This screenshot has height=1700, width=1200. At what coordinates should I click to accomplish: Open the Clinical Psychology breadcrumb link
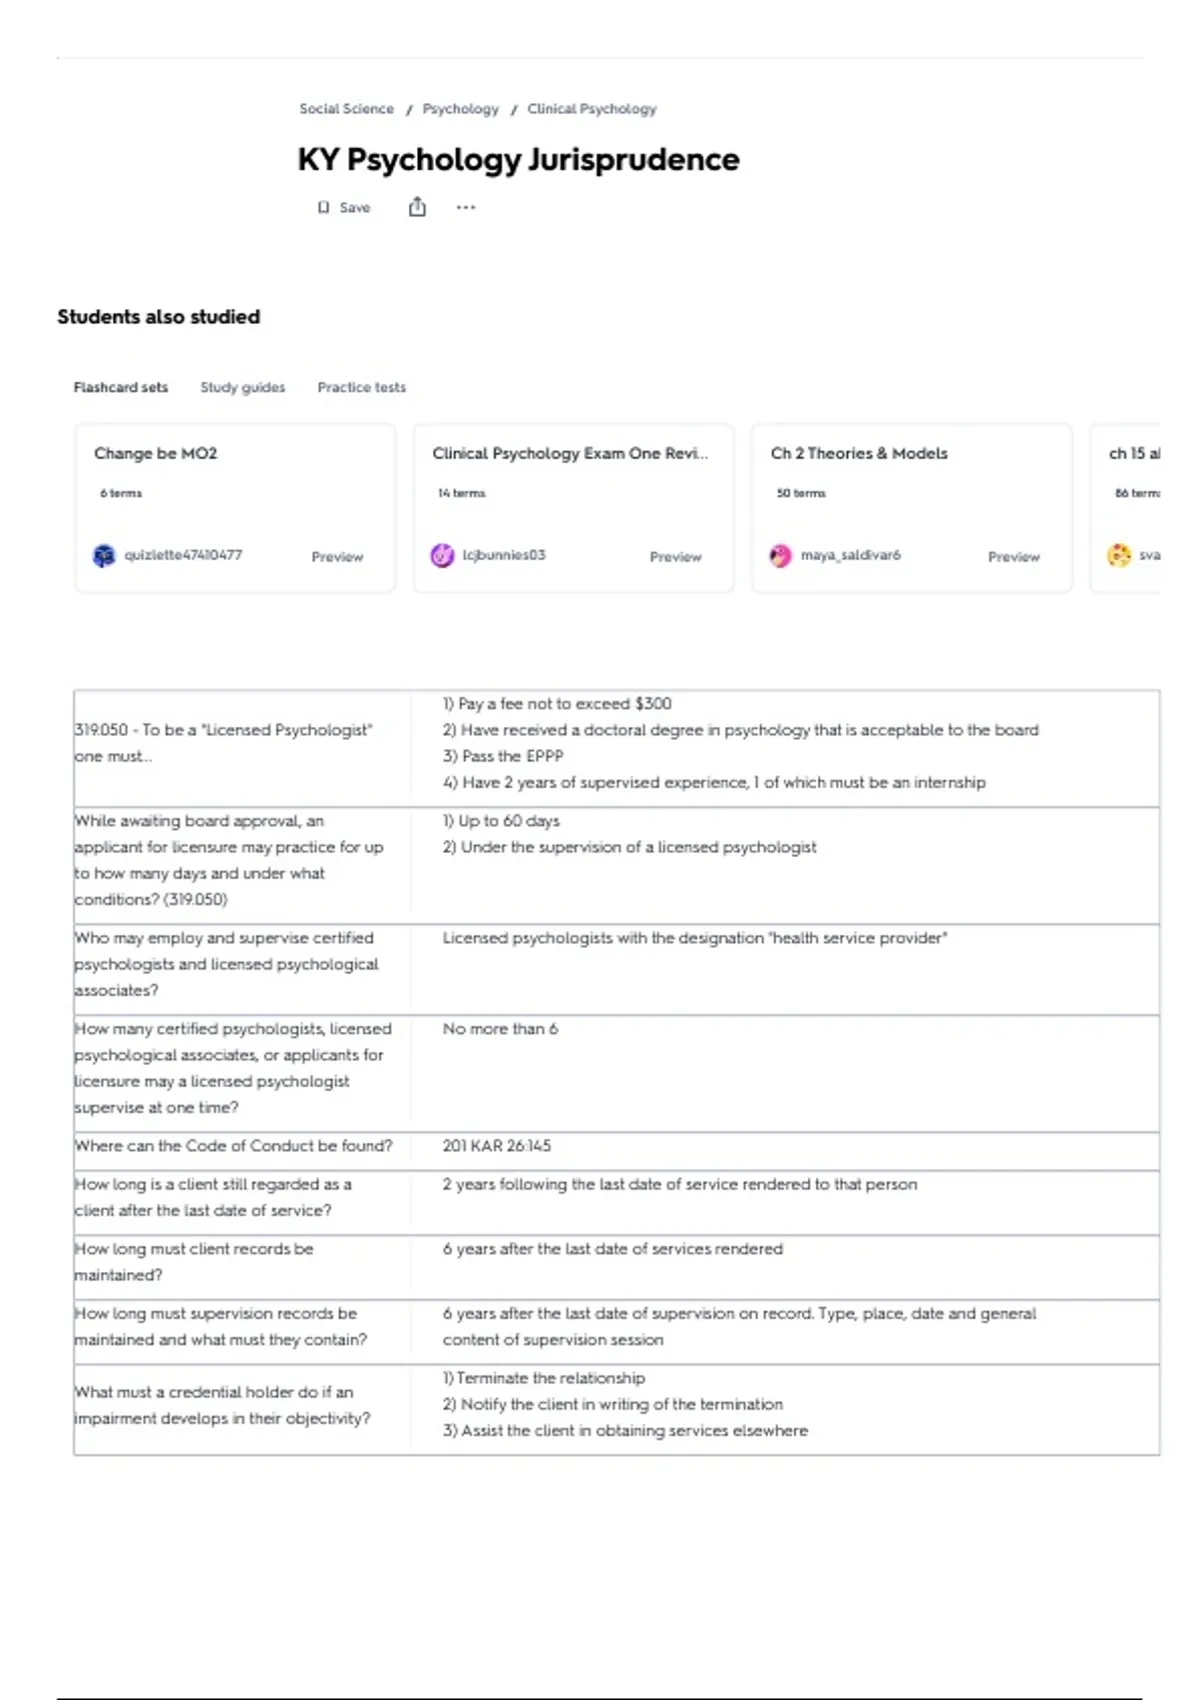tap(592, 108)
